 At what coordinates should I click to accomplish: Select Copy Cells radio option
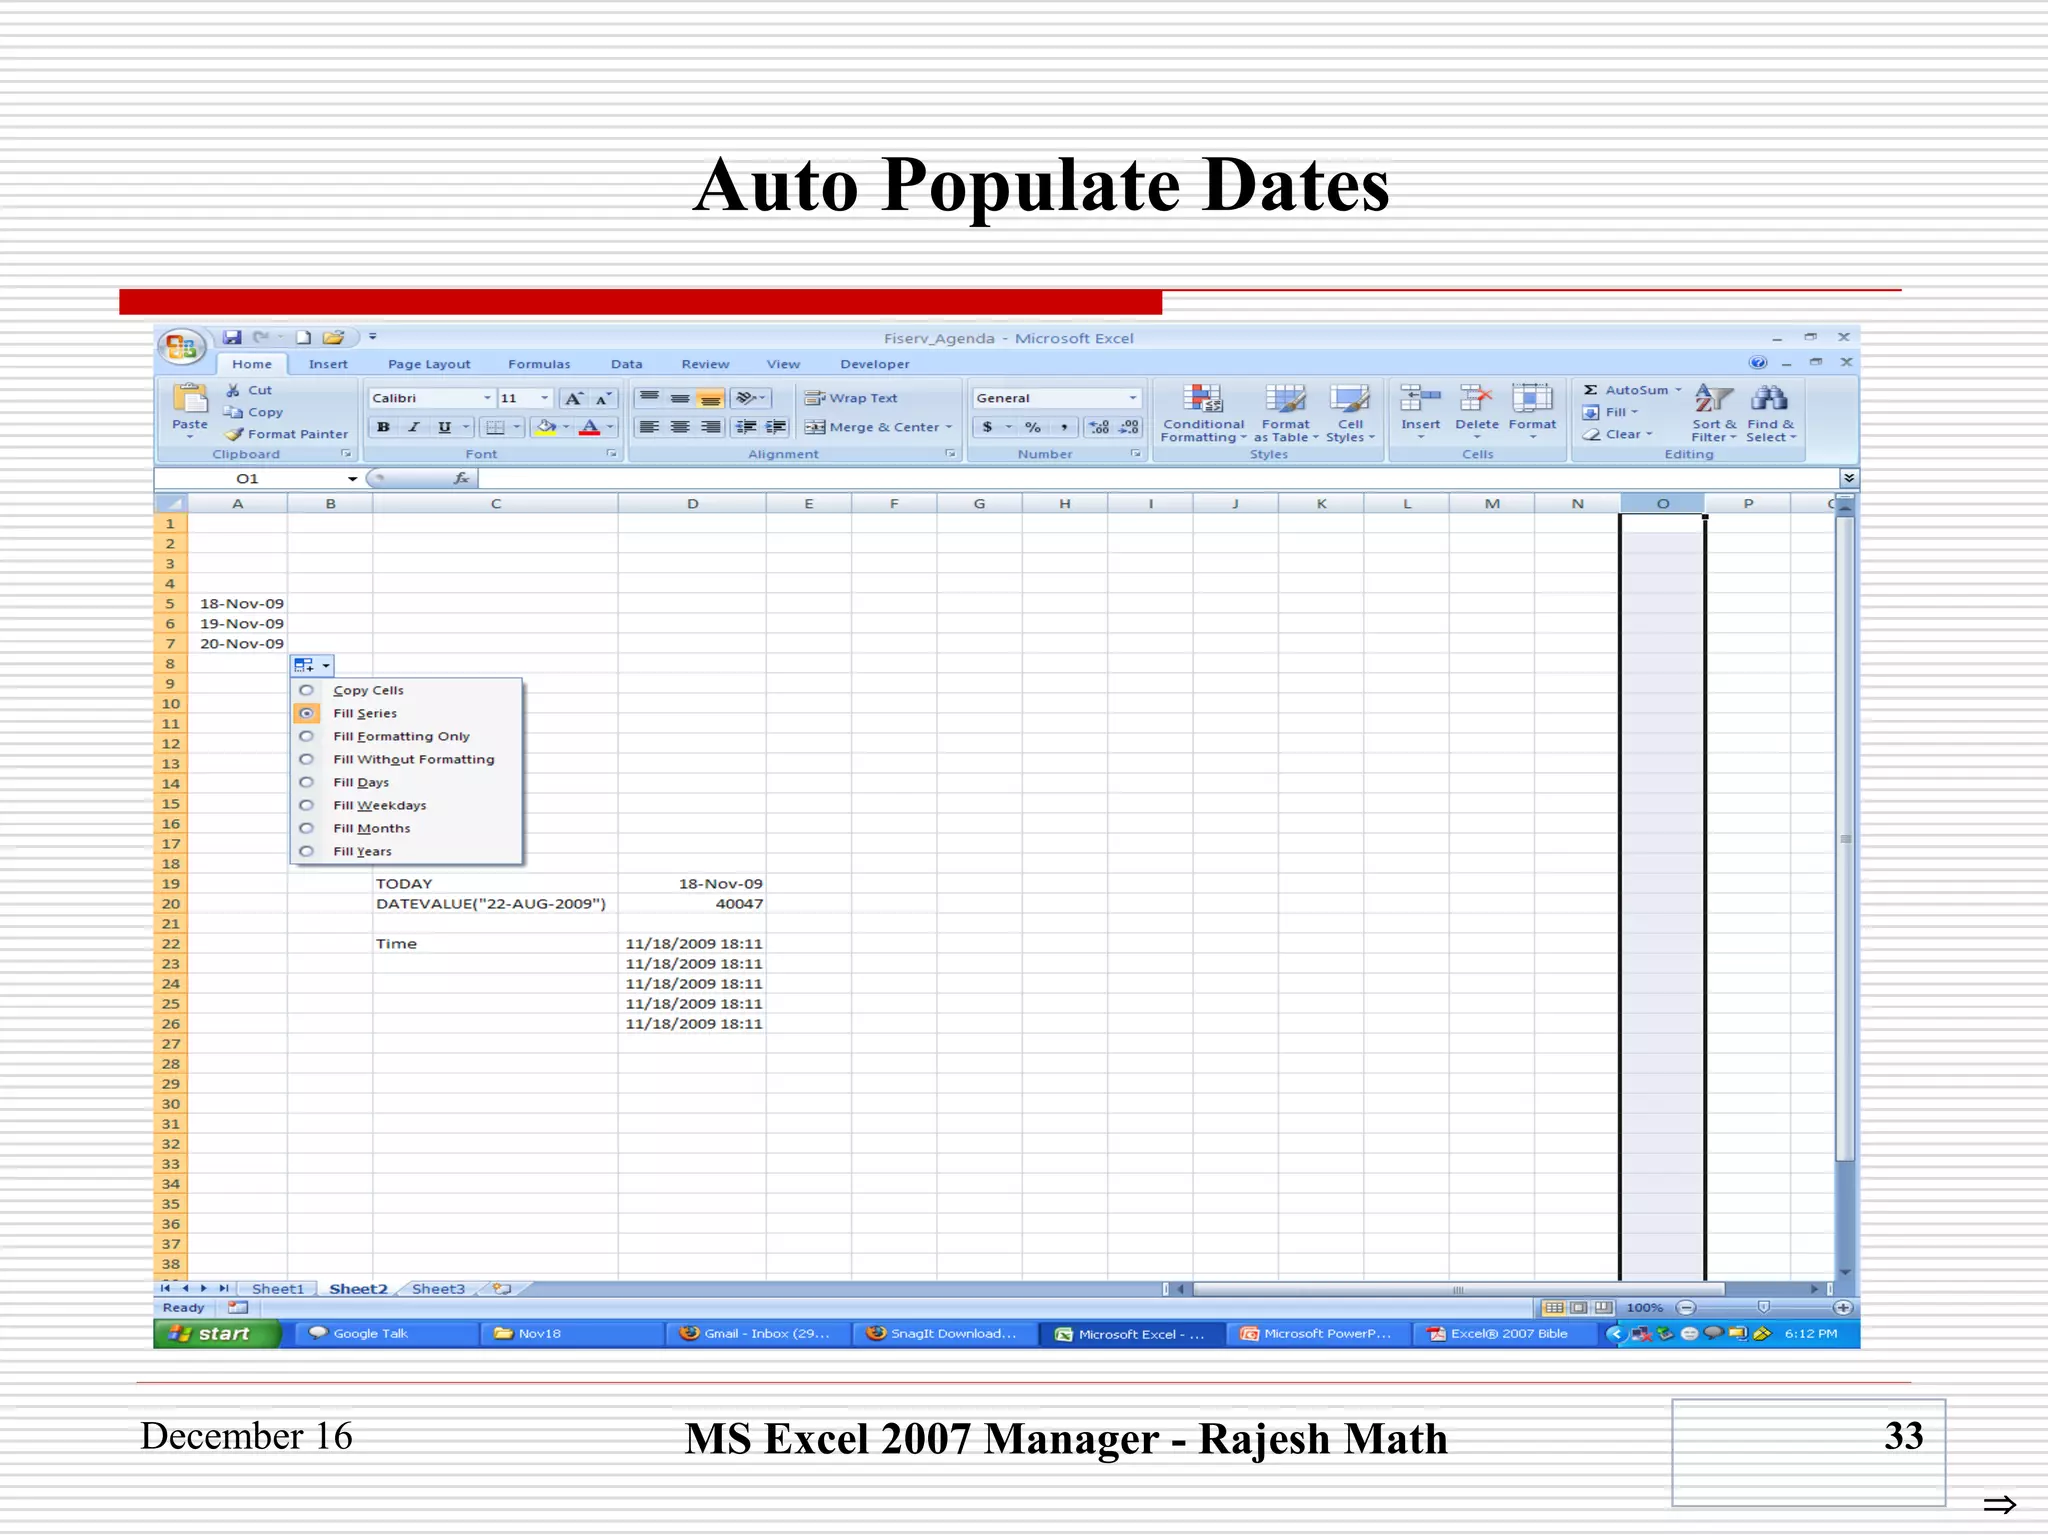306,690
